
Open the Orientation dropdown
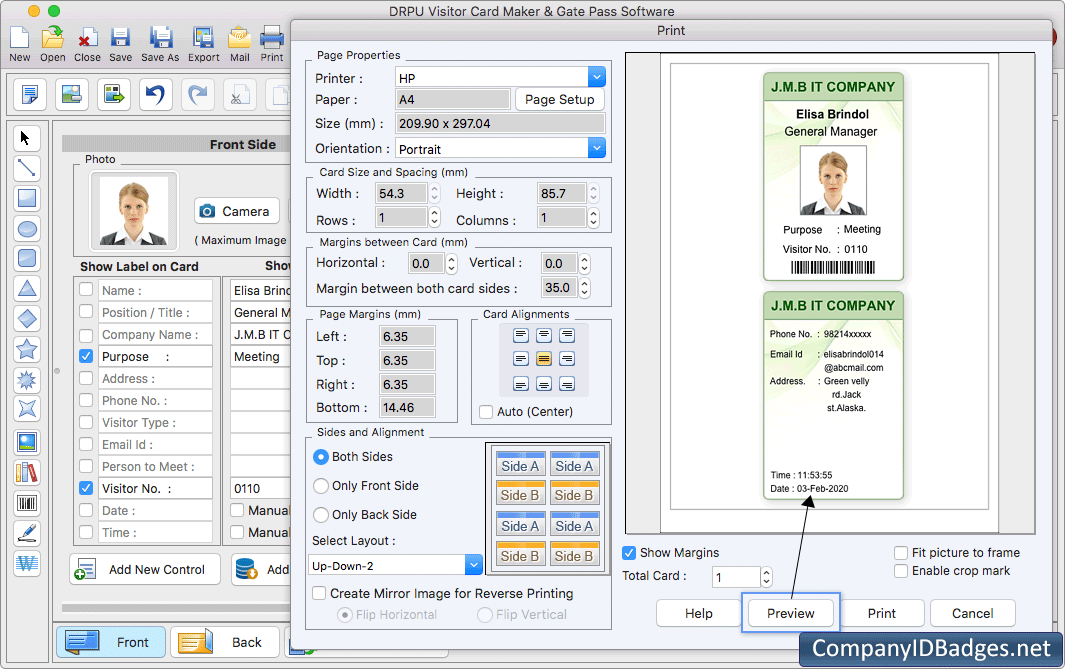pyautogui.click(x=596, y=148)
